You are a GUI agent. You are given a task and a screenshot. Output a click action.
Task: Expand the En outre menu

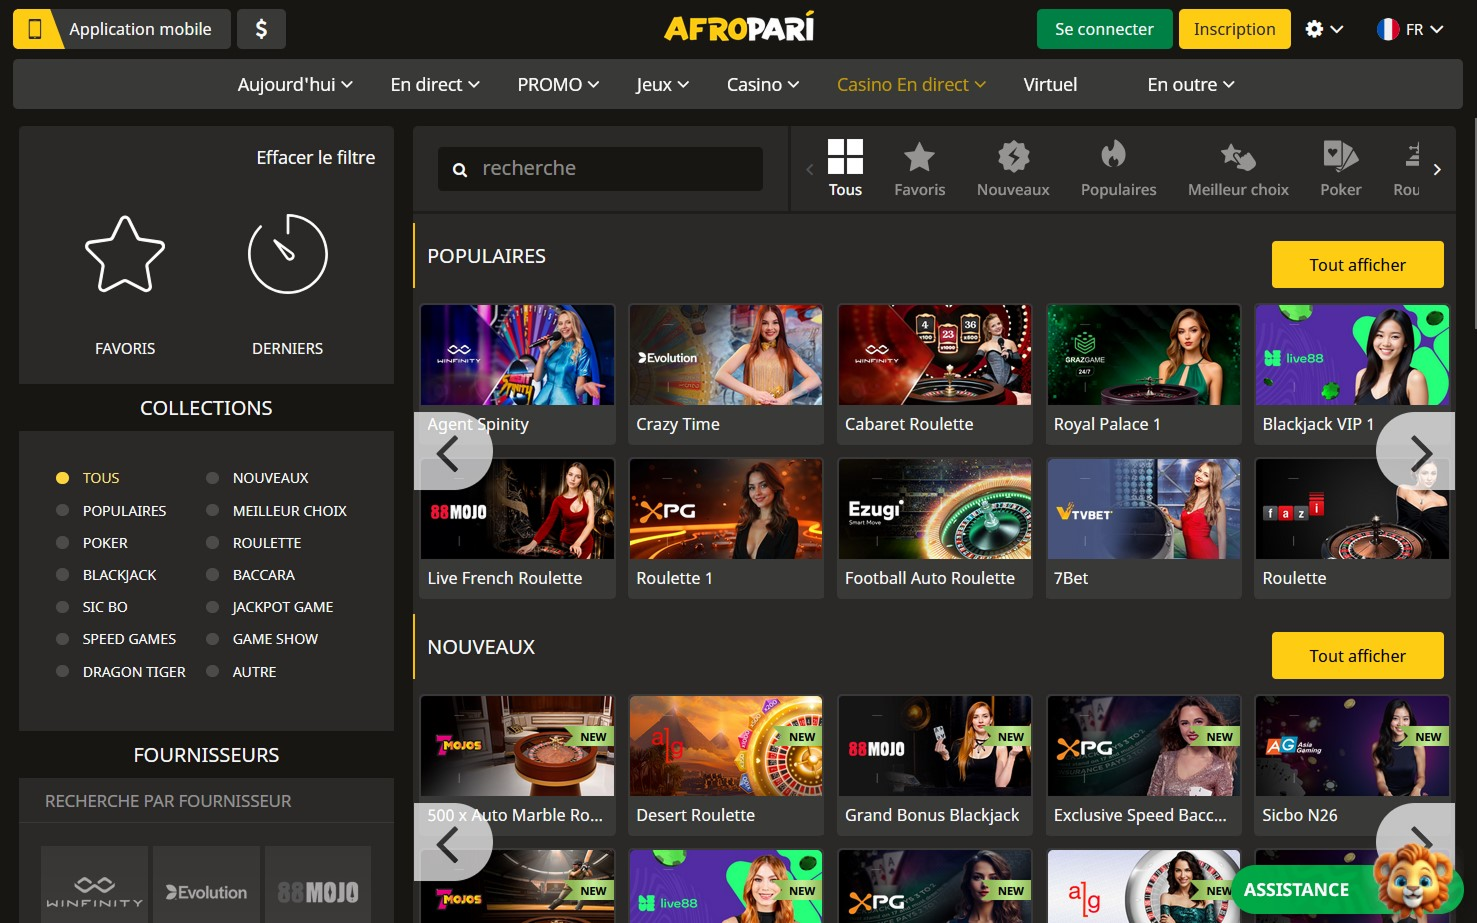pyautogui.click(x=1191, y=85)
